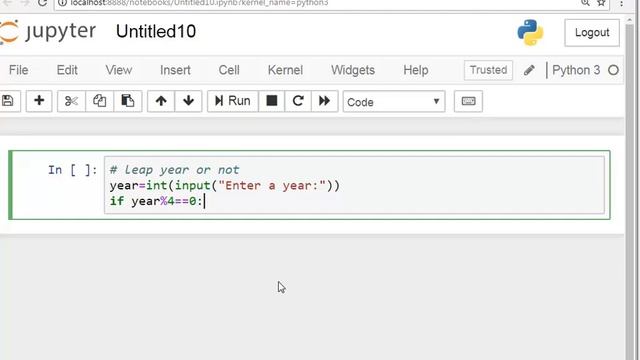Click the 'In [ ]:' cell prompt

(72, 170)
